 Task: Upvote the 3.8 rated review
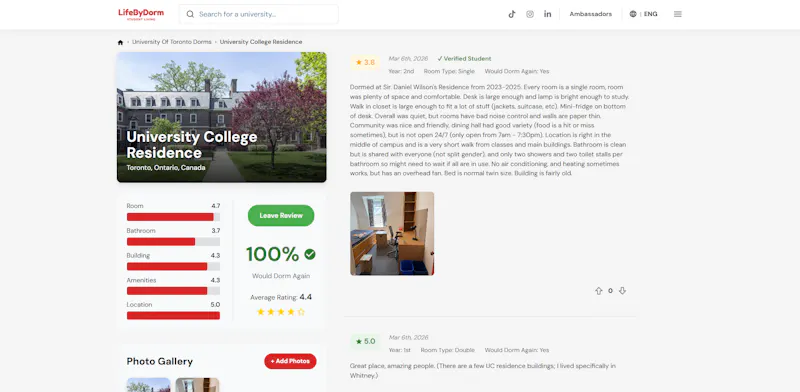(598, 291)
